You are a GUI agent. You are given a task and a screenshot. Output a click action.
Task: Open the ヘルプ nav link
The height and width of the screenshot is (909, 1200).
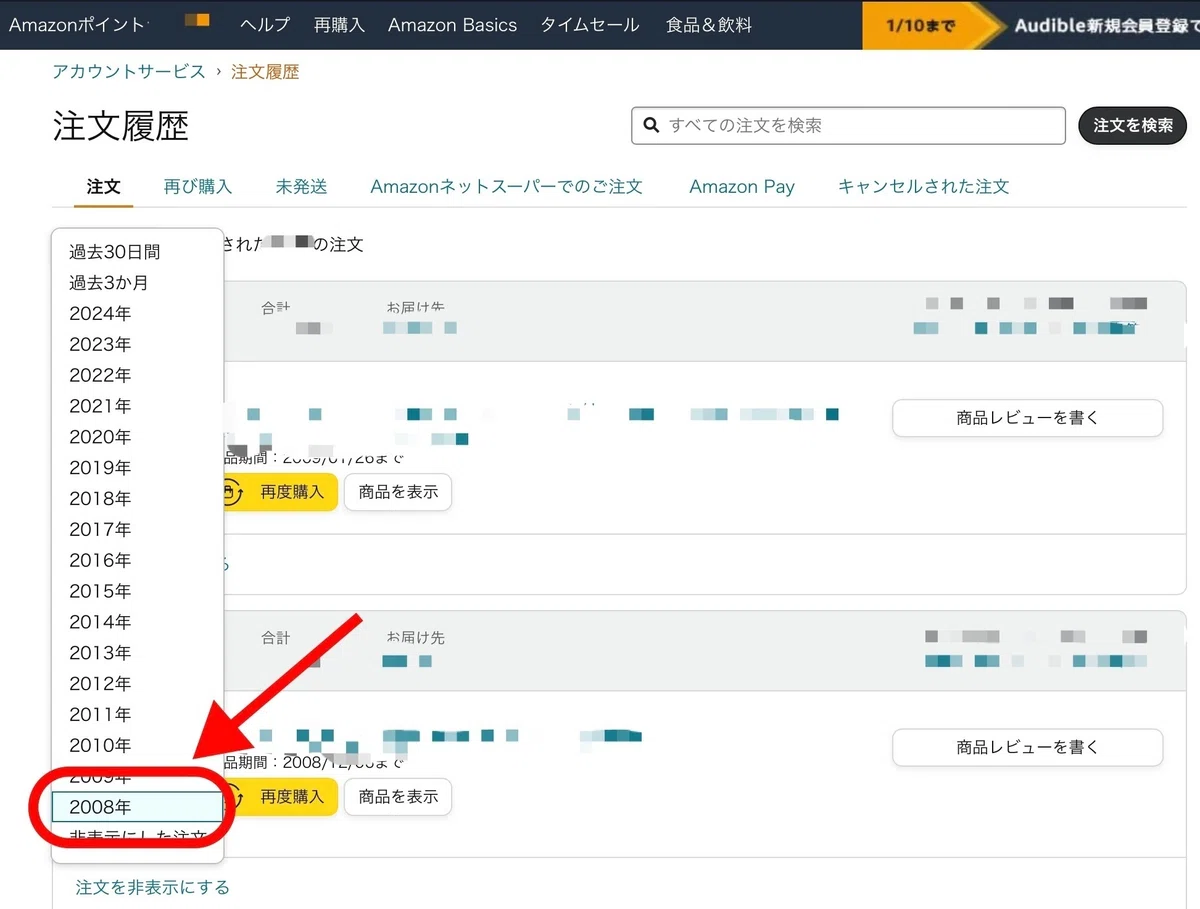tap(265, 25)
